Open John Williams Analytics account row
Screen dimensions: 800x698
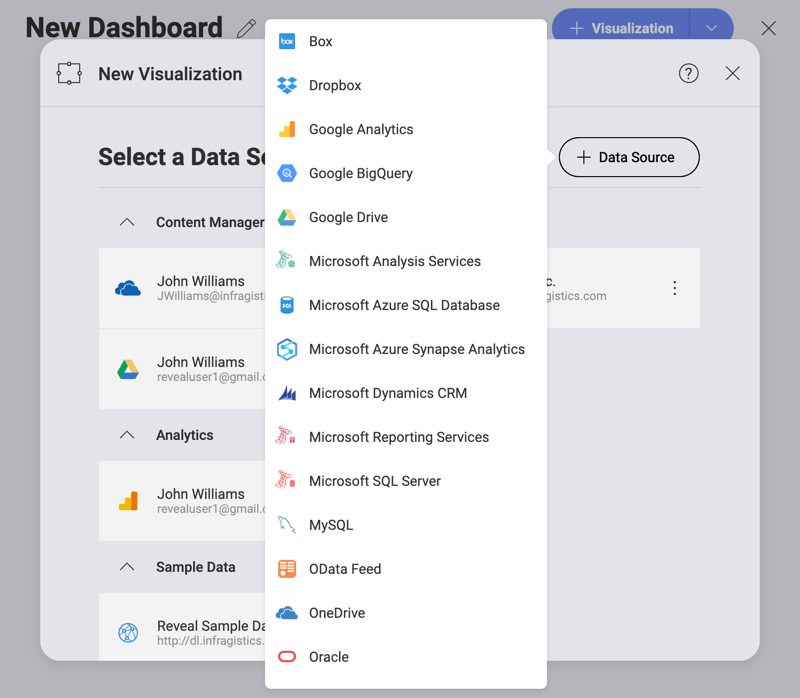182,501
